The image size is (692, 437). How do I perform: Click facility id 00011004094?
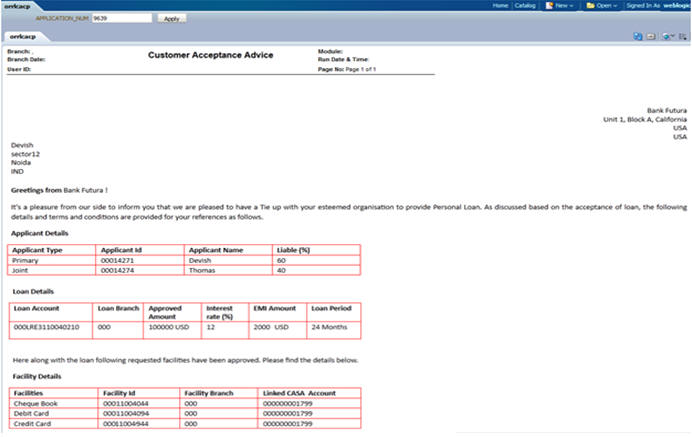pos(126,414)
